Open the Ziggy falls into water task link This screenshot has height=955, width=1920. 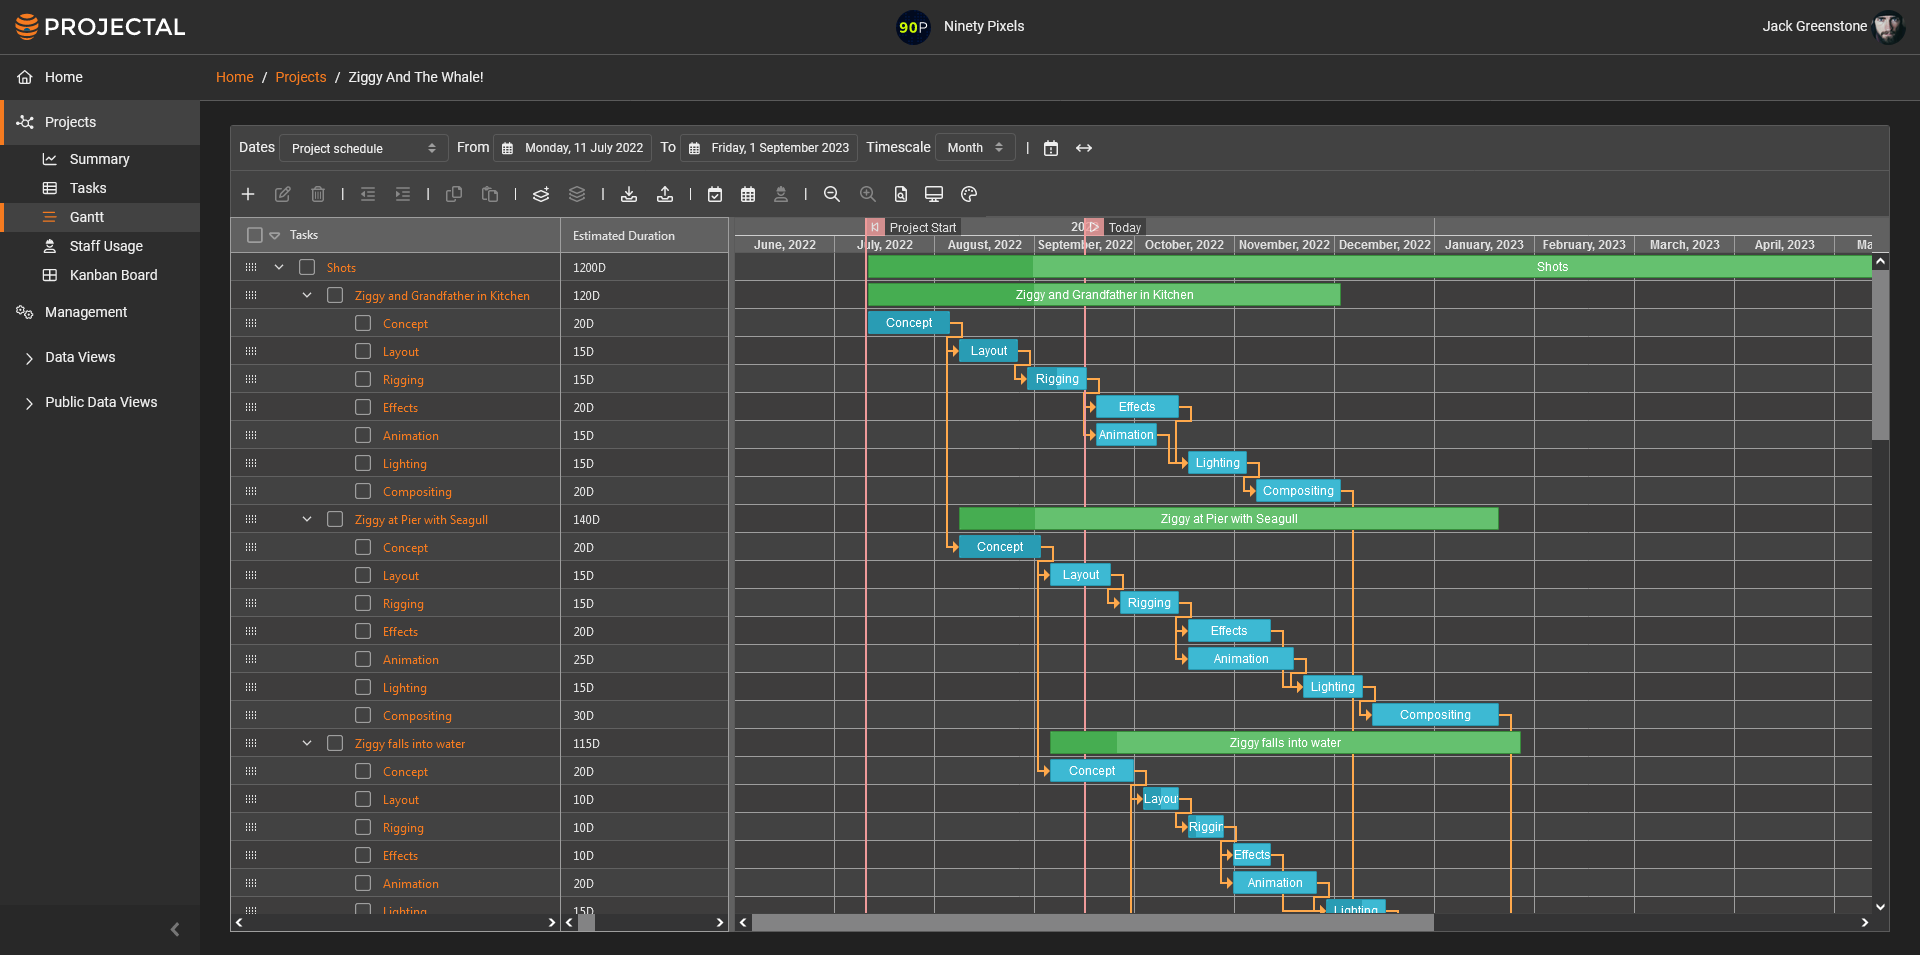pyautogui.click(x=409, y=744)
